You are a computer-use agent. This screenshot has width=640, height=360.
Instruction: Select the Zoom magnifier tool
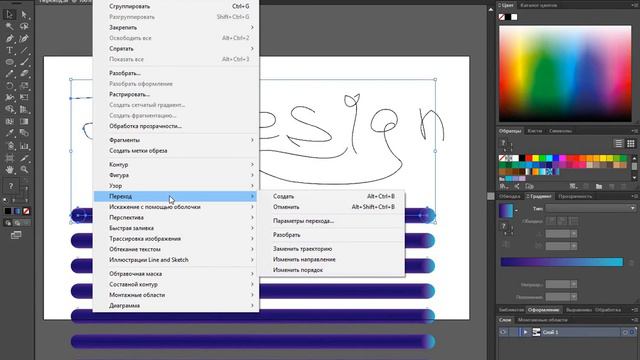pyautogui.click(x=24, y=169)
